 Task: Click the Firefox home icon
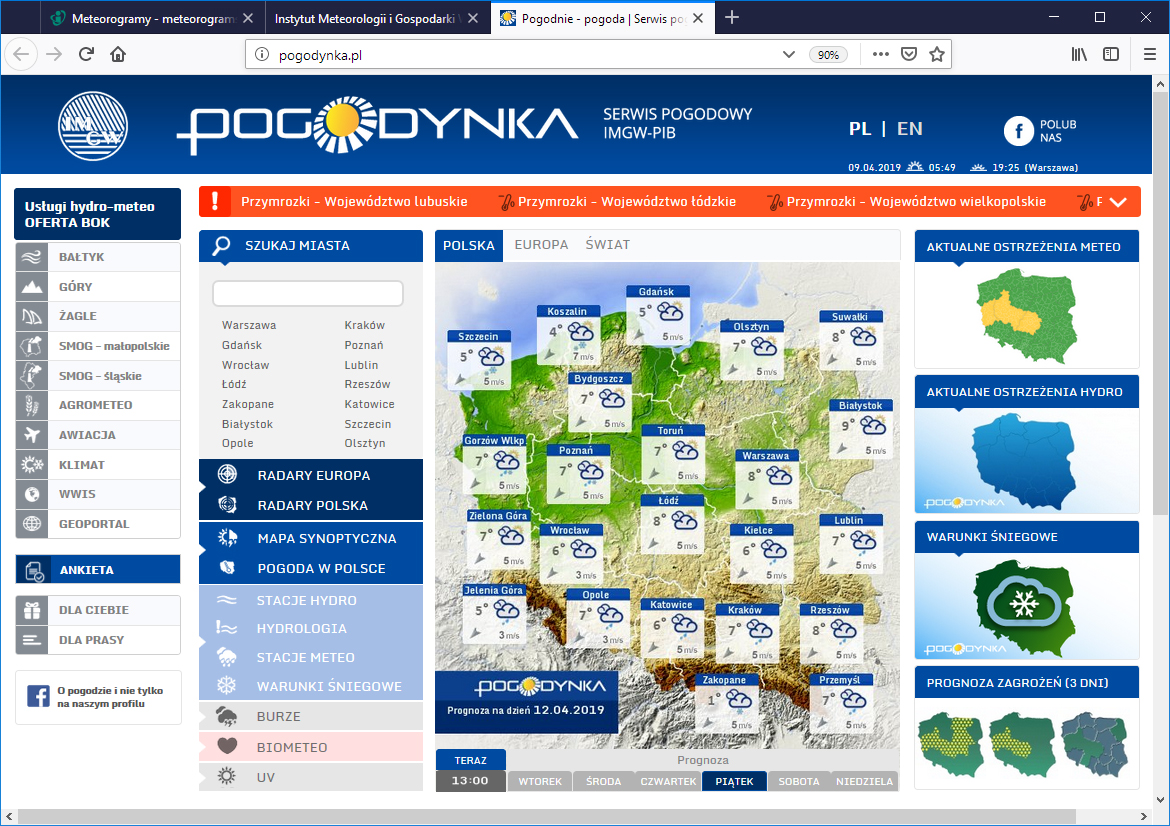click(118, 55)
